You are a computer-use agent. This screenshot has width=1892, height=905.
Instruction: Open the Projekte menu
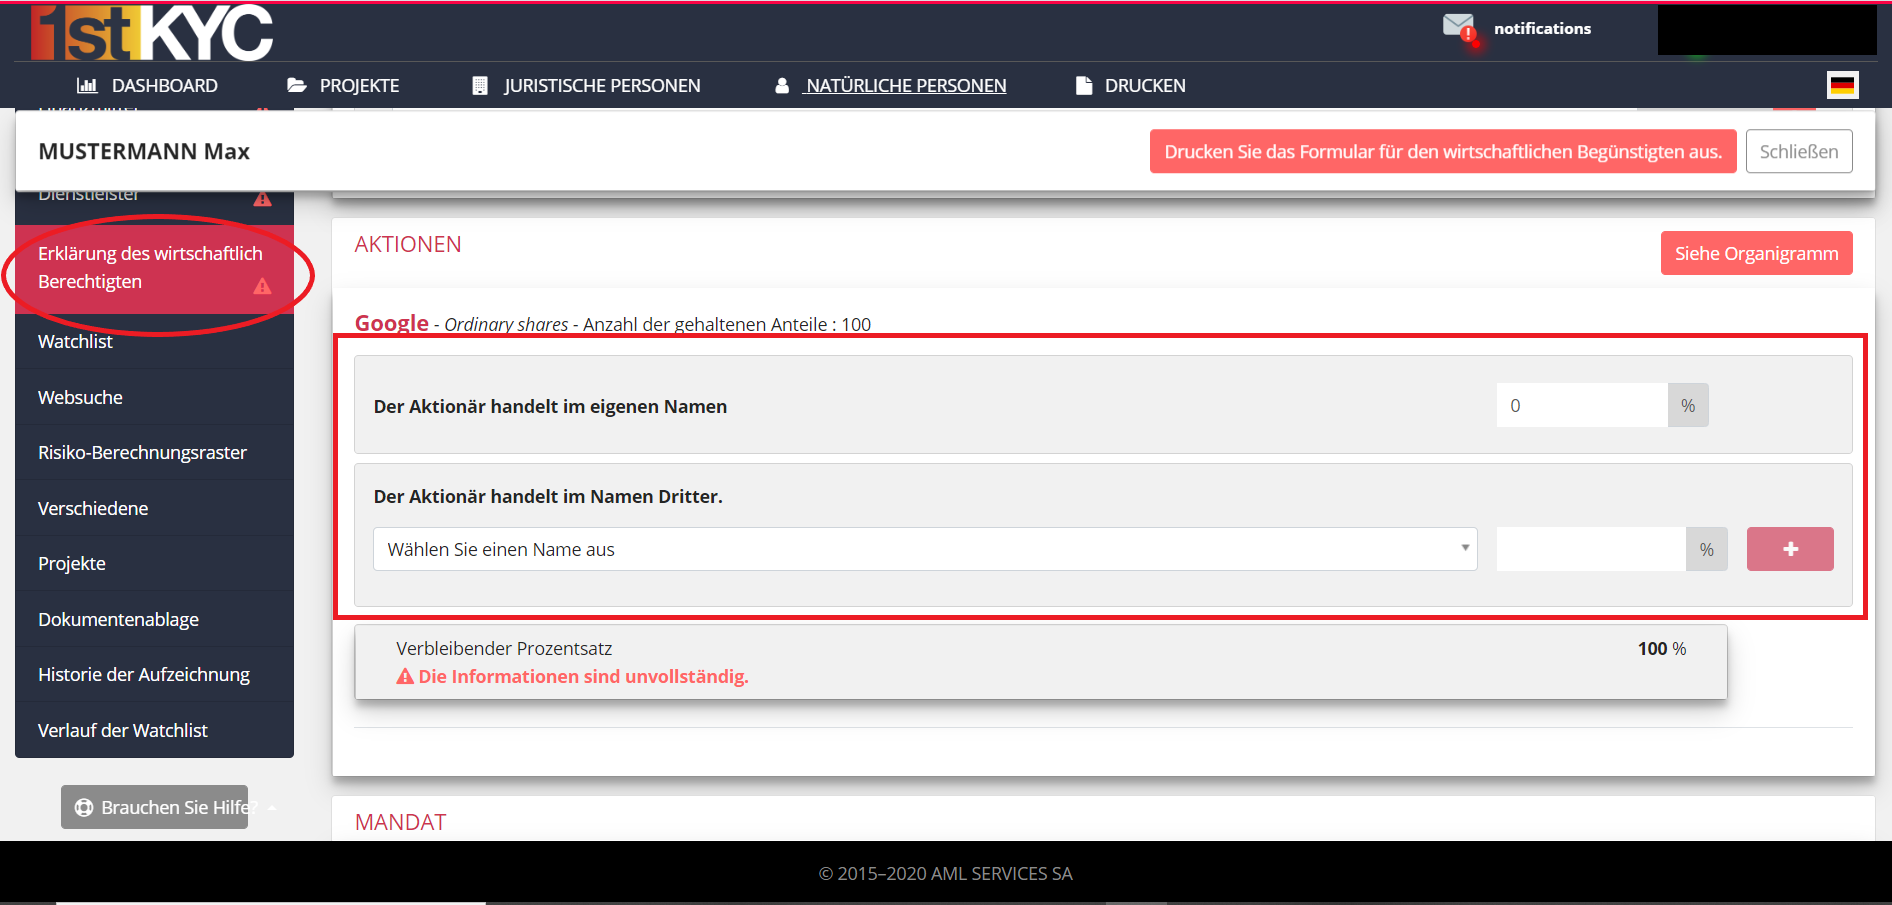[x=359, y=86]
